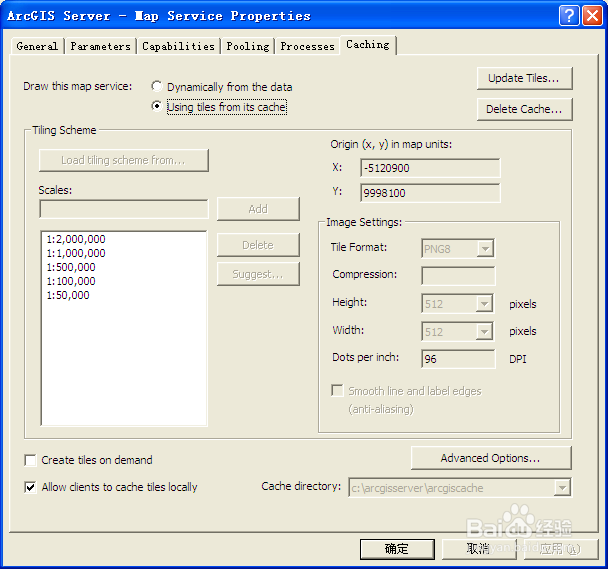The width and height of the screenshot is (608, 569).
Task: Click the Origin Y field
Action: 430,193
